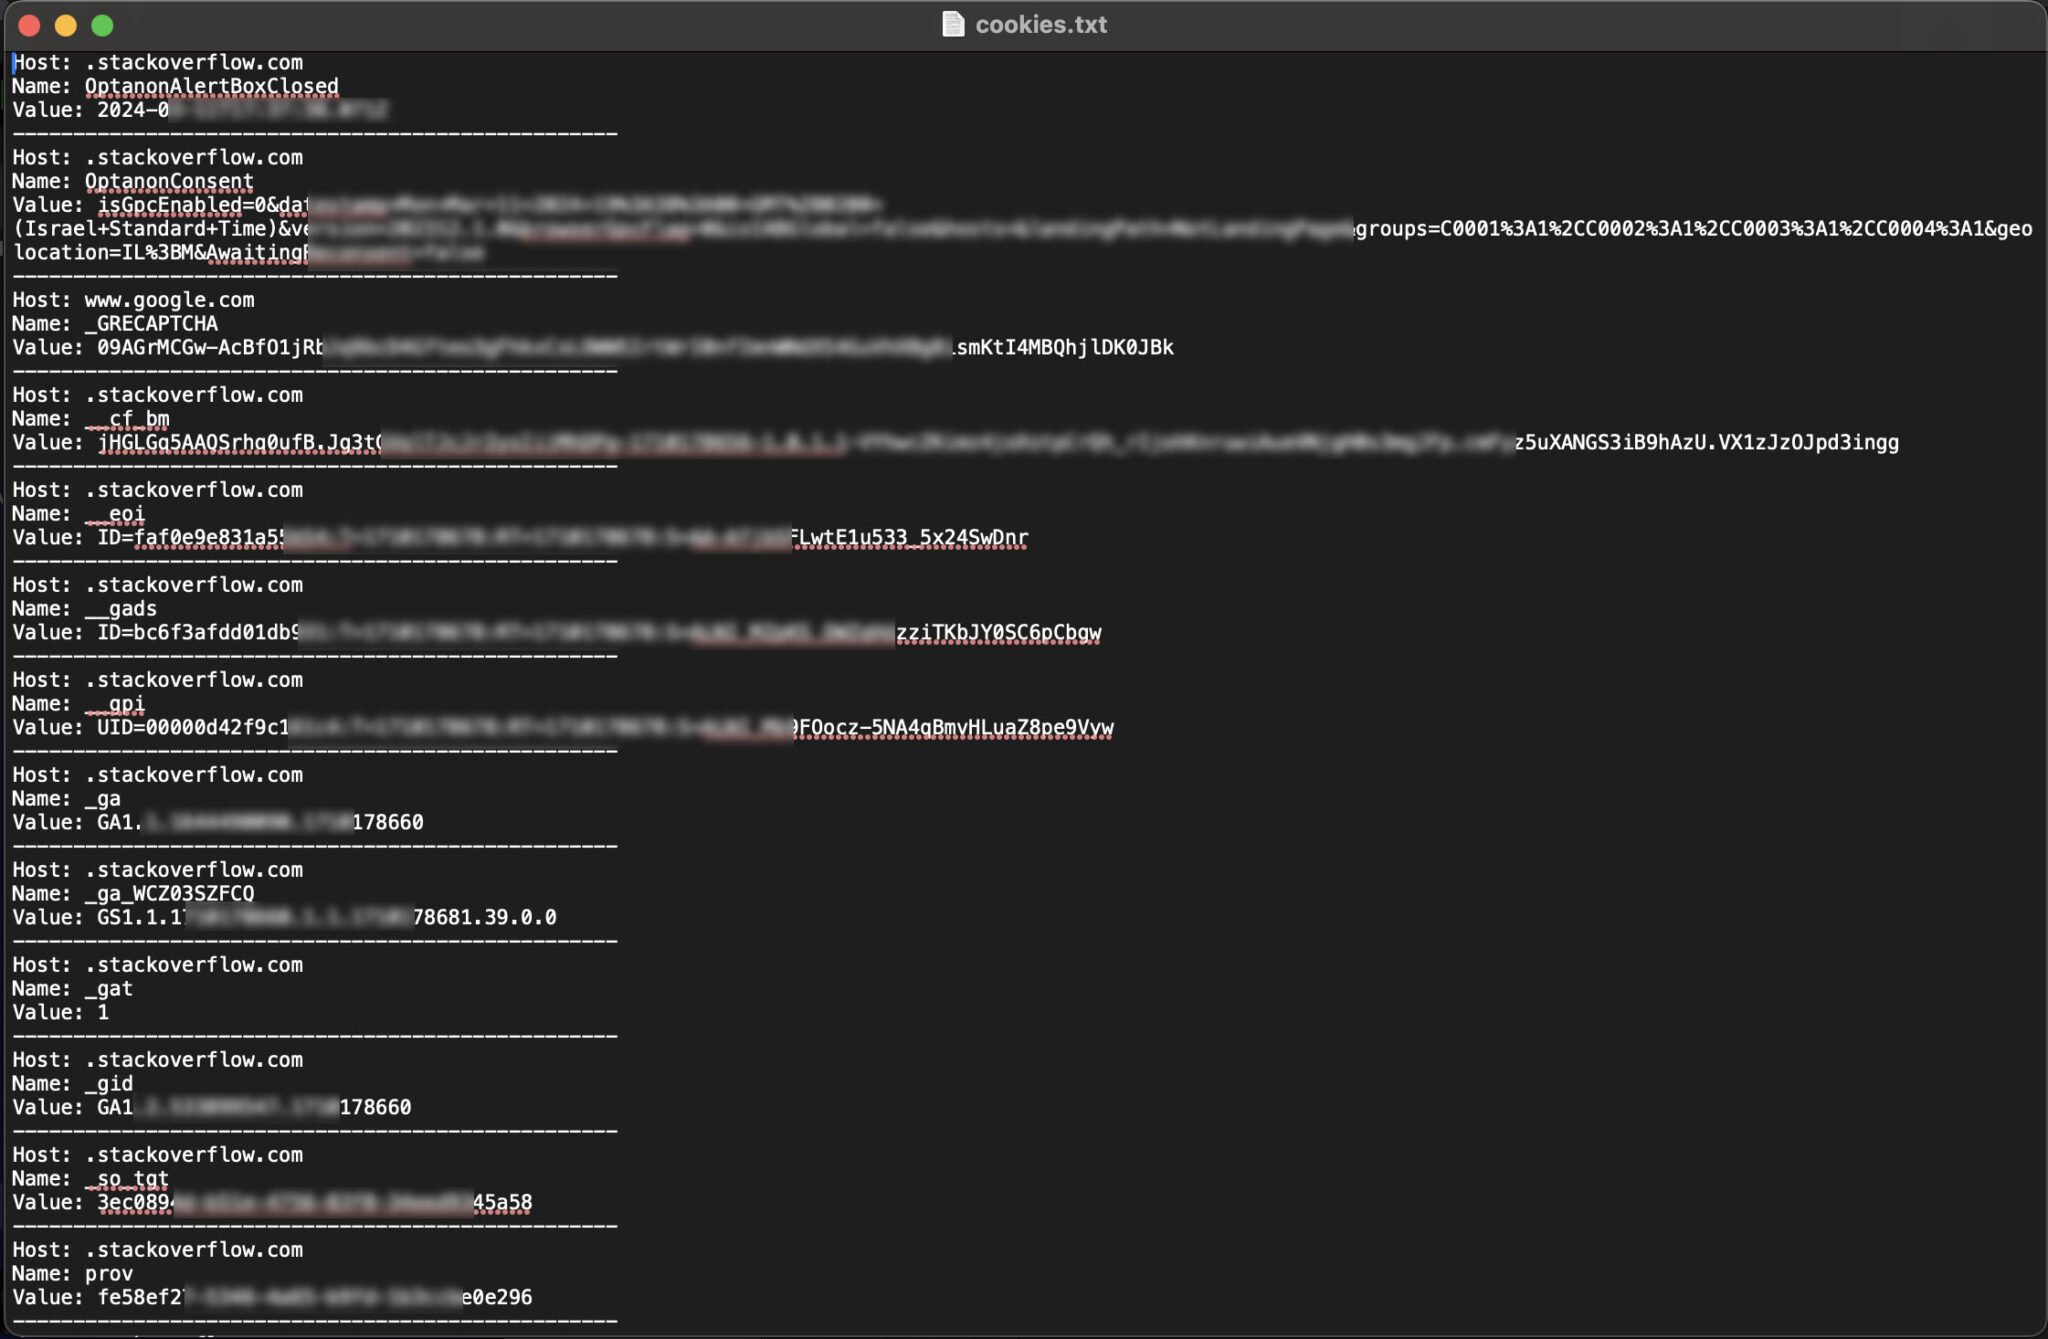Viewport: 2048px width, 1339px height.
Task: Click the green zoom button
Action: pos(101,26)
